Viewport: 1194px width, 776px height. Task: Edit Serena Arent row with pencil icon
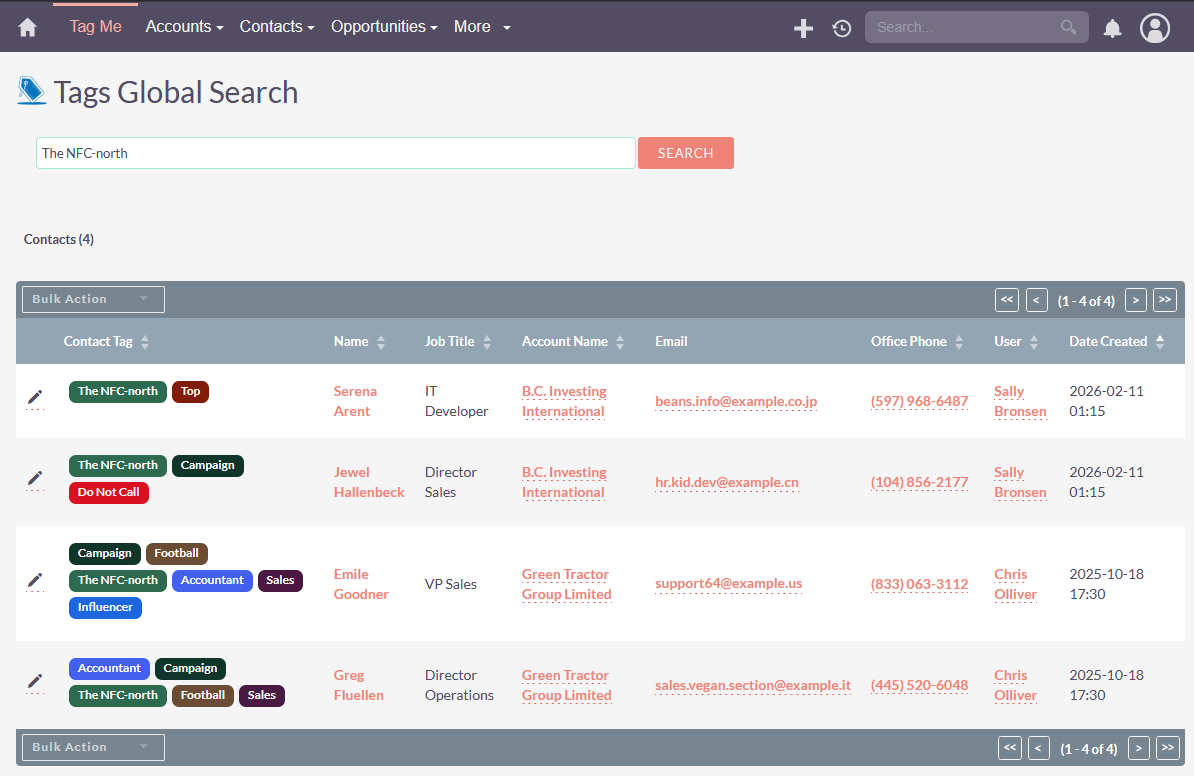[35, 398]
